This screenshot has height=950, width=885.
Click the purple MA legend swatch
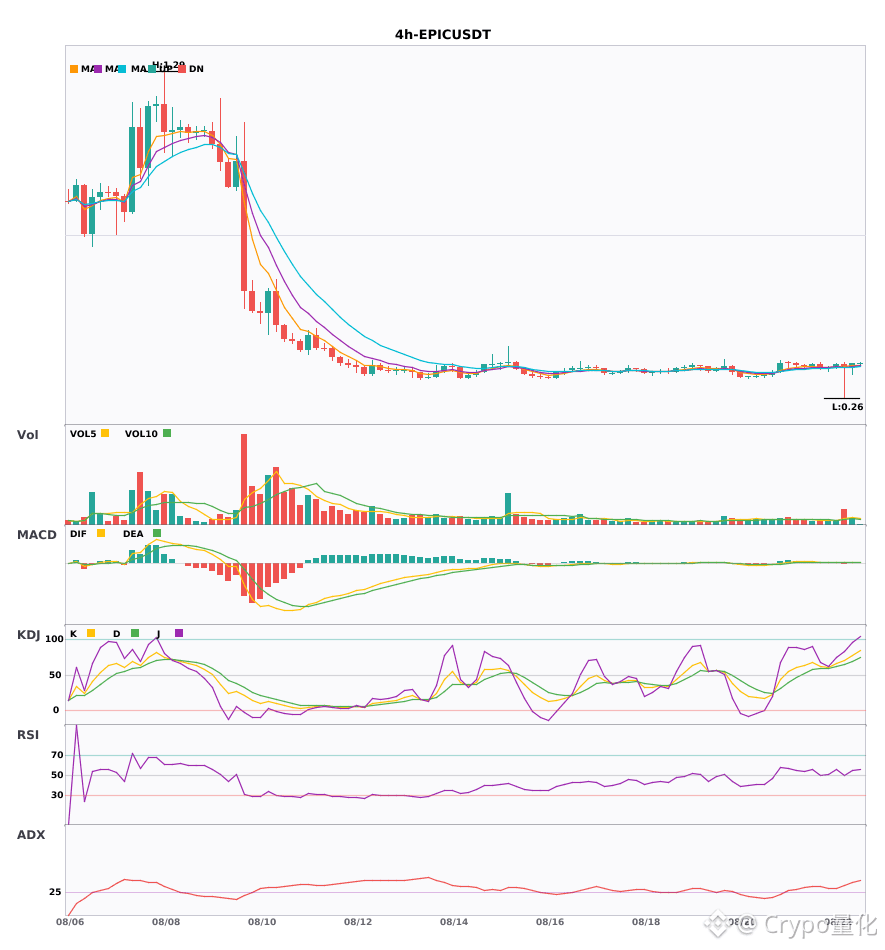click(98, 69)
